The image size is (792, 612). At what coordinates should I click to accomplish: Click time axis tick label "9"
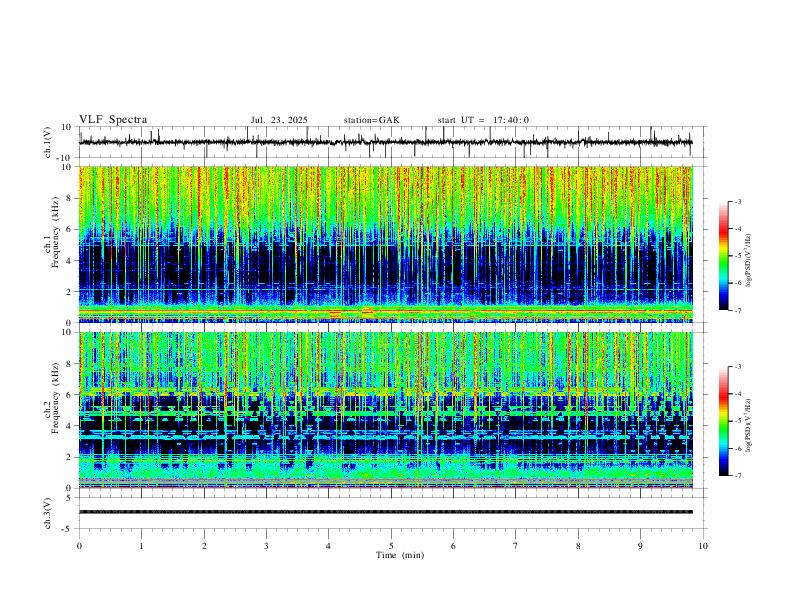pos(640,546)
